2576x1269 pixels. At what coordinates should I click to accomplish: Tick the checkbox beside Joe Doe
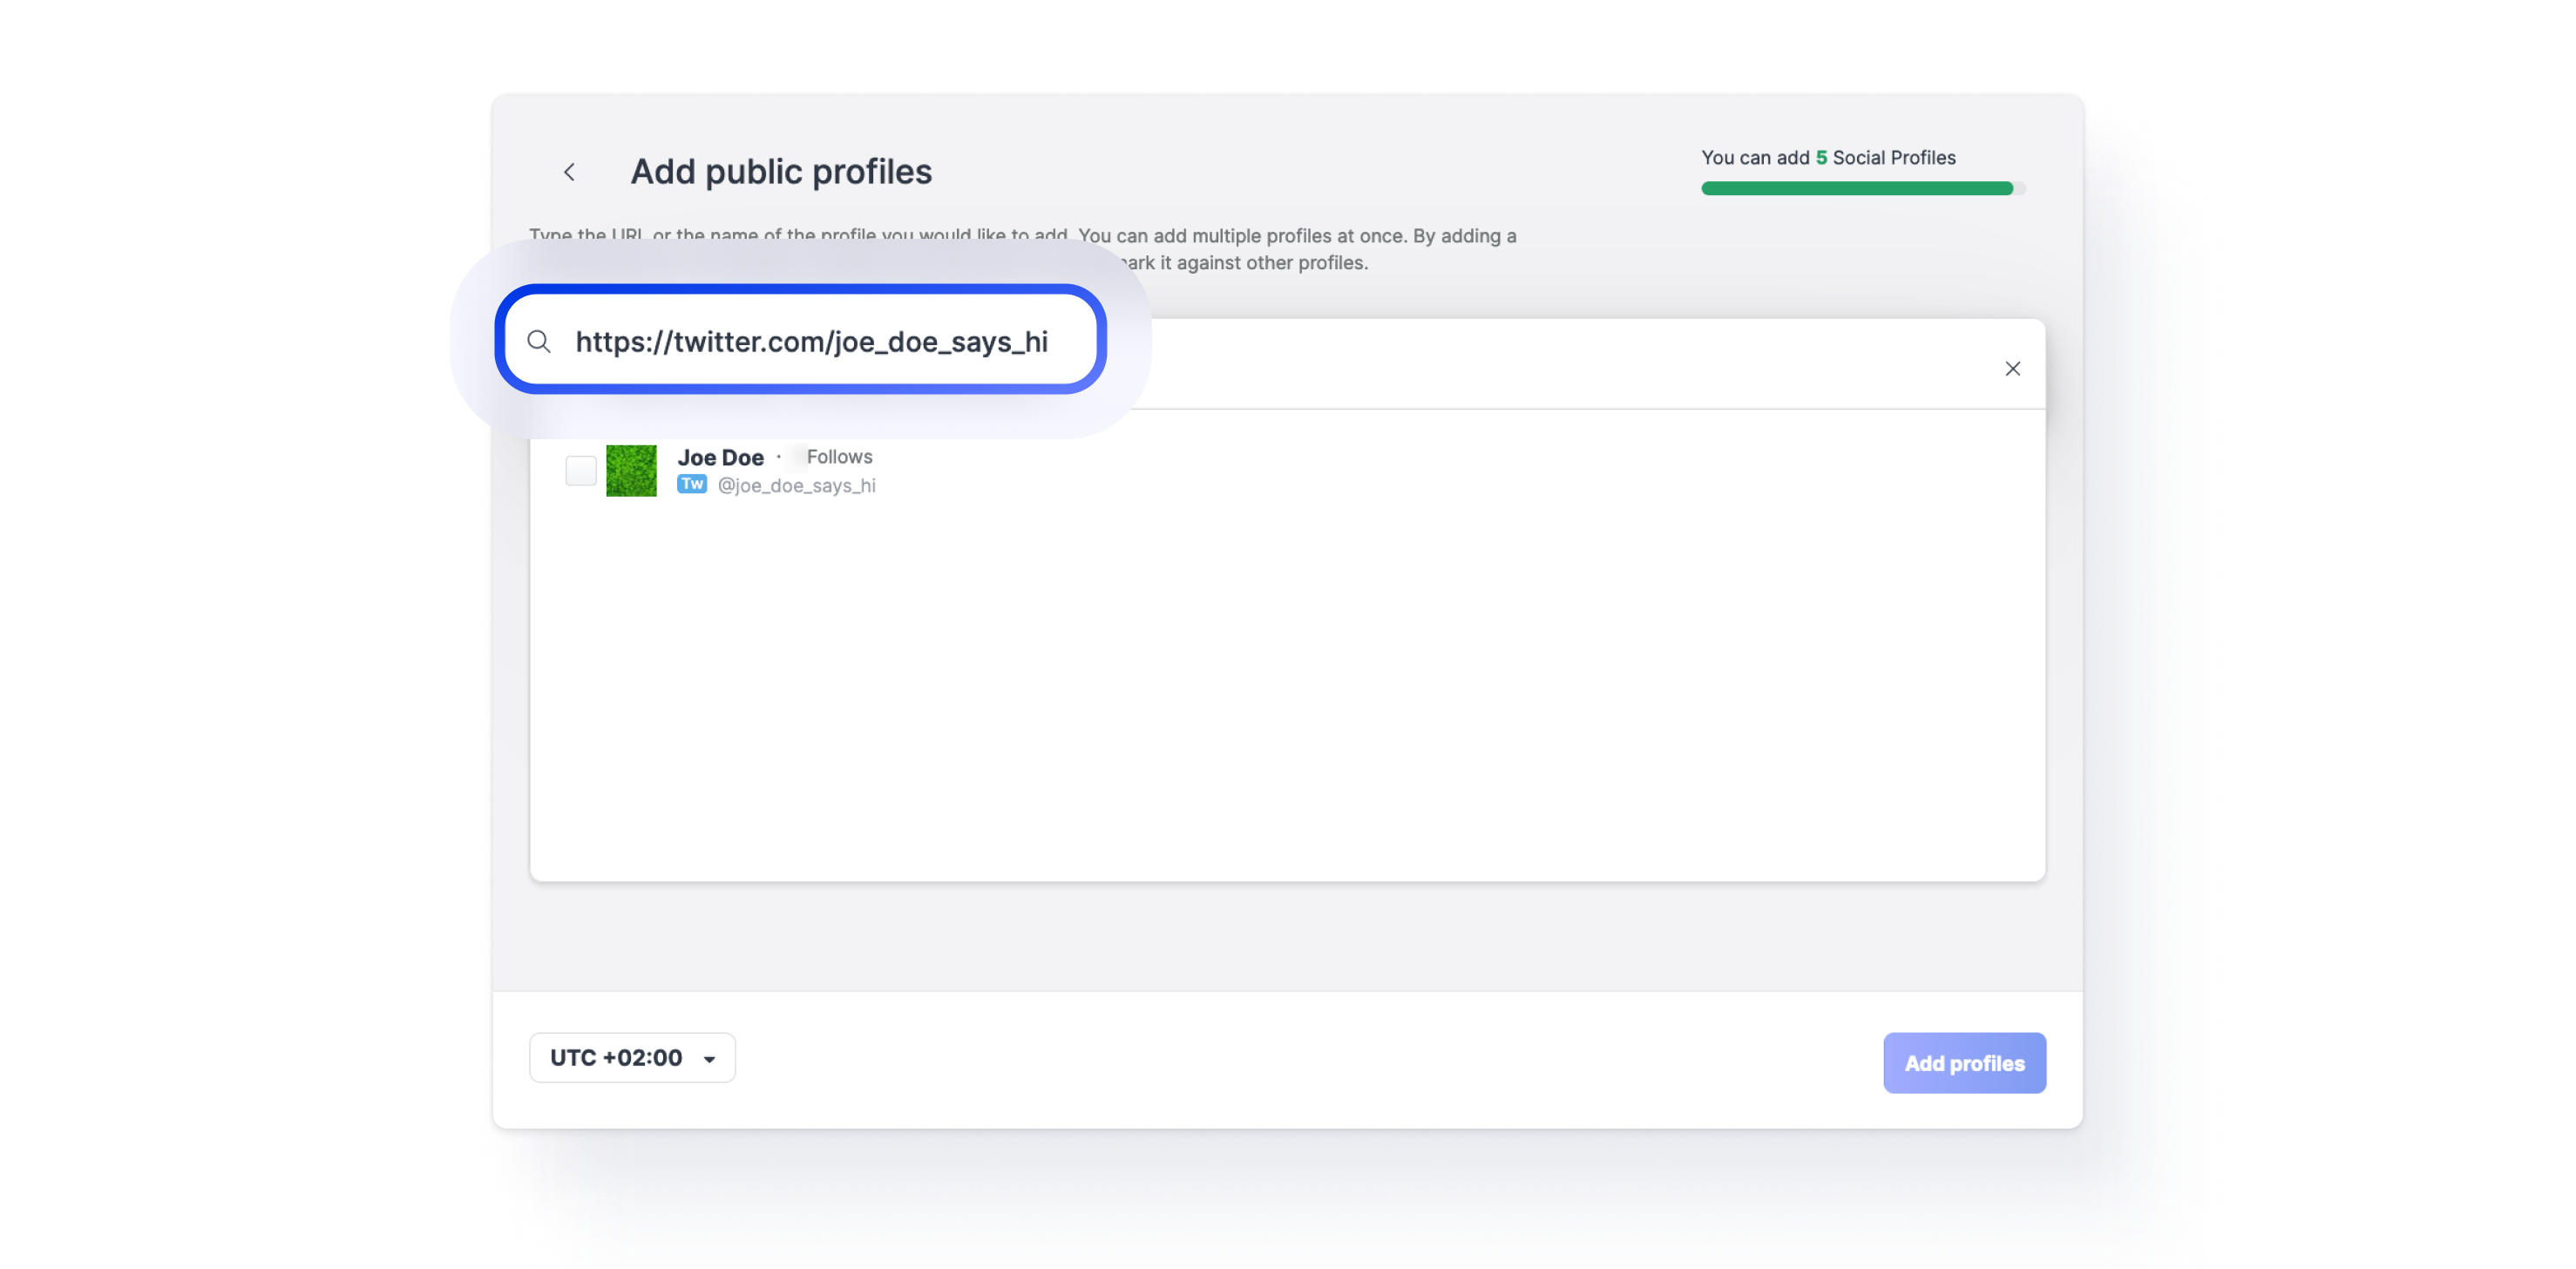pos(581,471)
